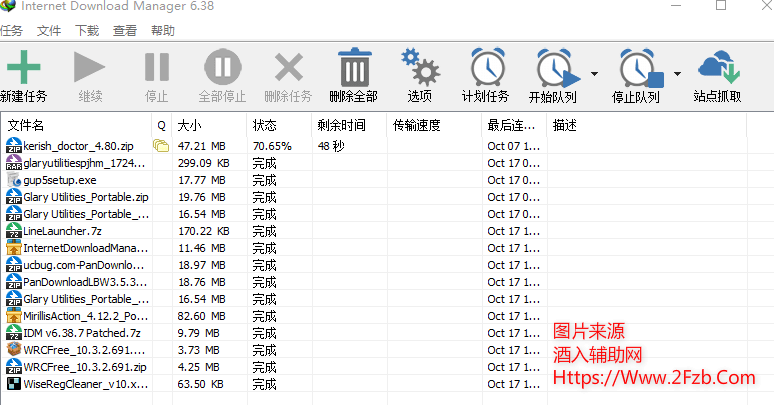774x405 pixels.
Task: Click the 删除全部 trash can icon
Action: point(354,68)
